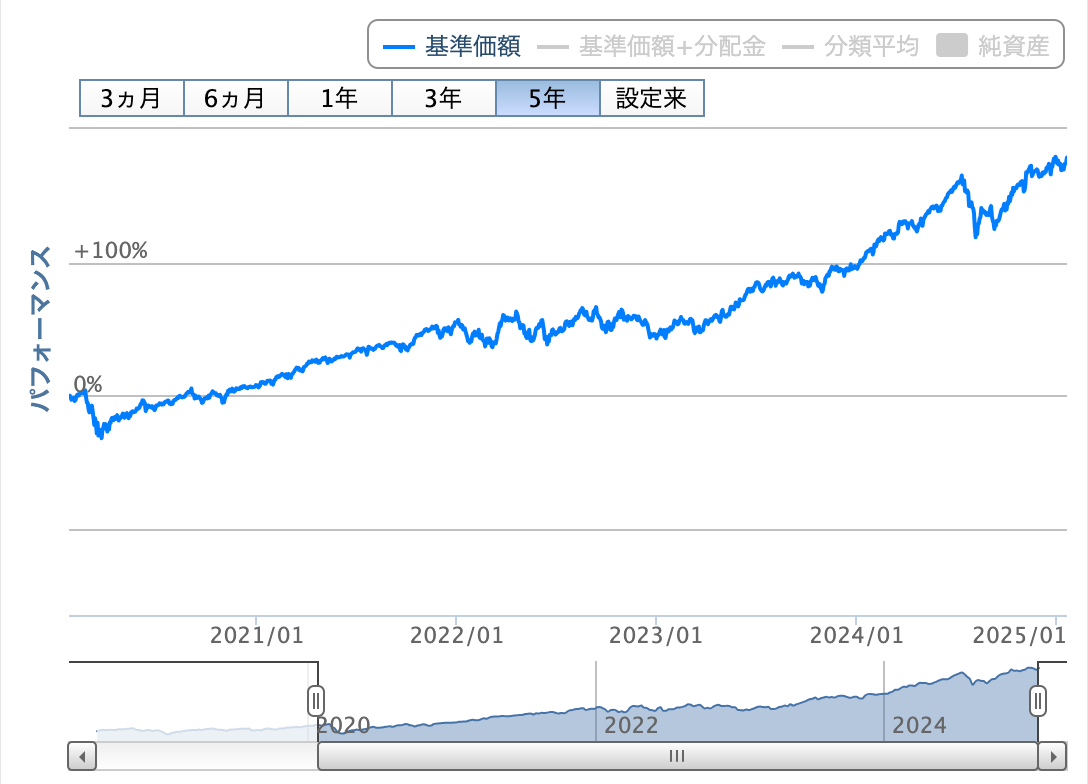Image resolution: width=1088 pixels, height=784 pixels.
Task: Show the 基準価額+分配金 series
Action: (652, 47)
